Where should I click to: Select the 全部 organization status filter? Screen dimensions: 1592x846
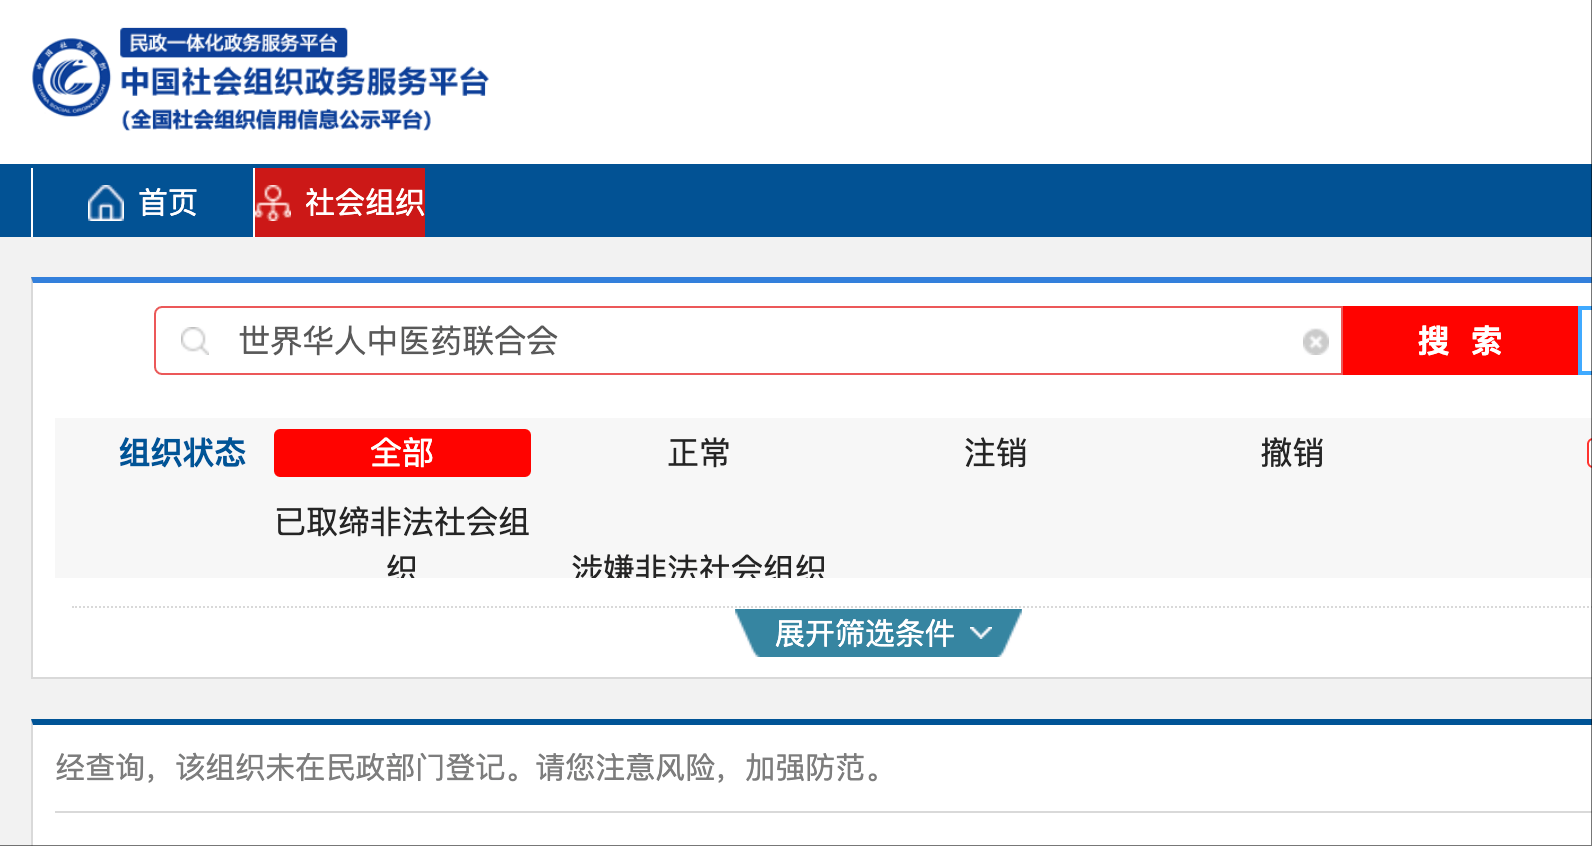click(x=402, y=453)
